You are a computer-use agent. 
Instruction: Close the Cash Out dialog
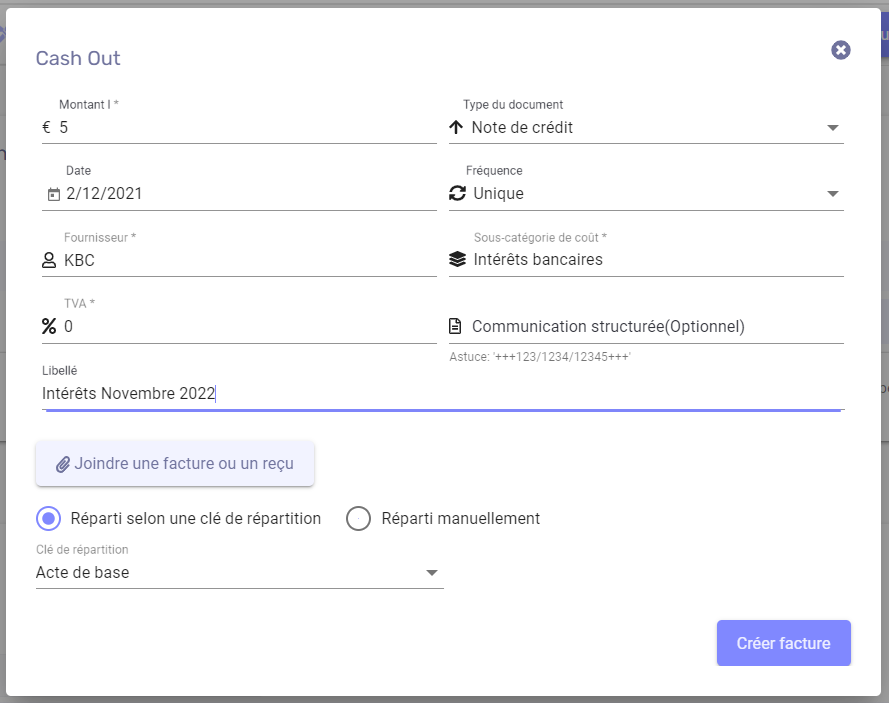tap(841, 50)
